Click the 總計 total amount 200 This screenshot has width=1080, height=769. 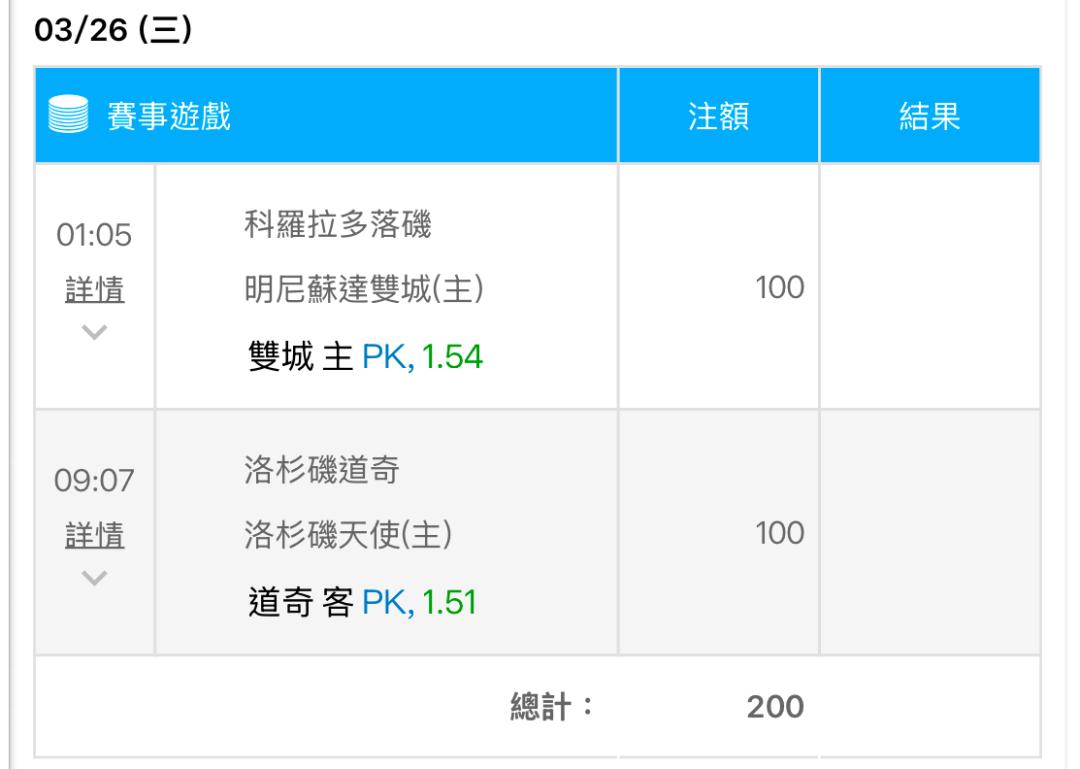pos(775,706)
